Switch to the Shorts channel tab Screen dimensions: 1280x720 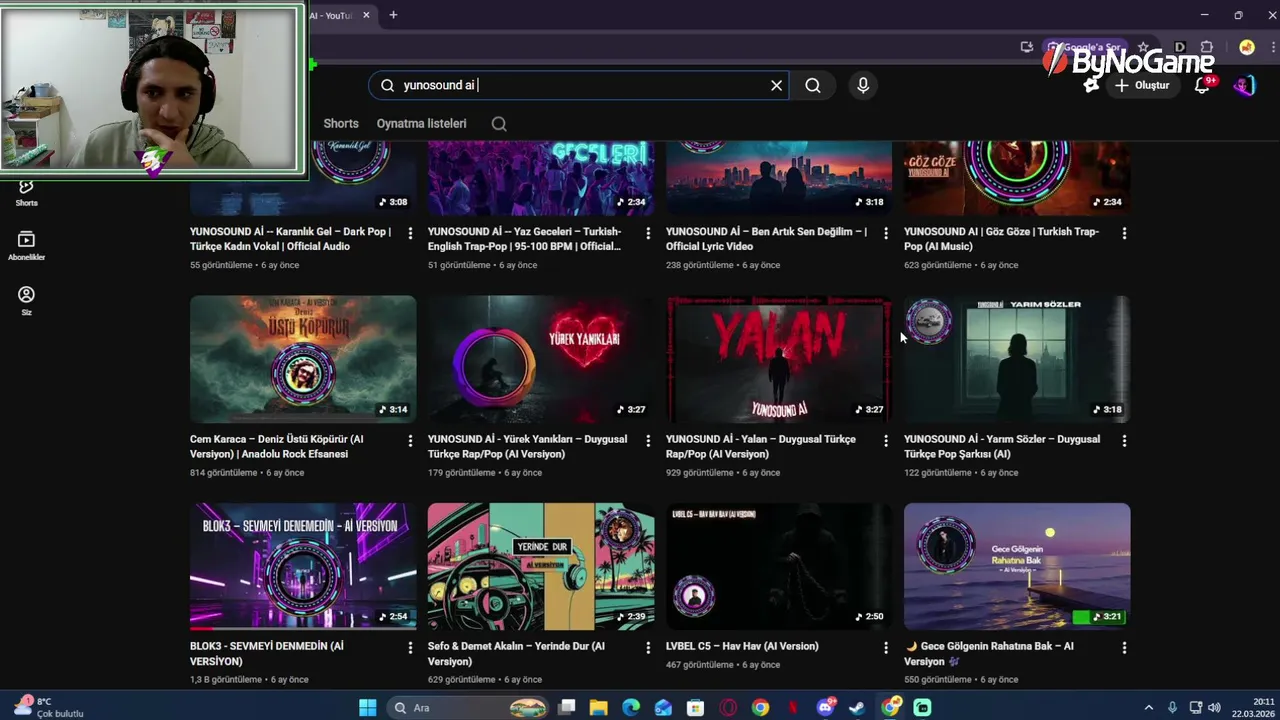(x=341, y=123)
